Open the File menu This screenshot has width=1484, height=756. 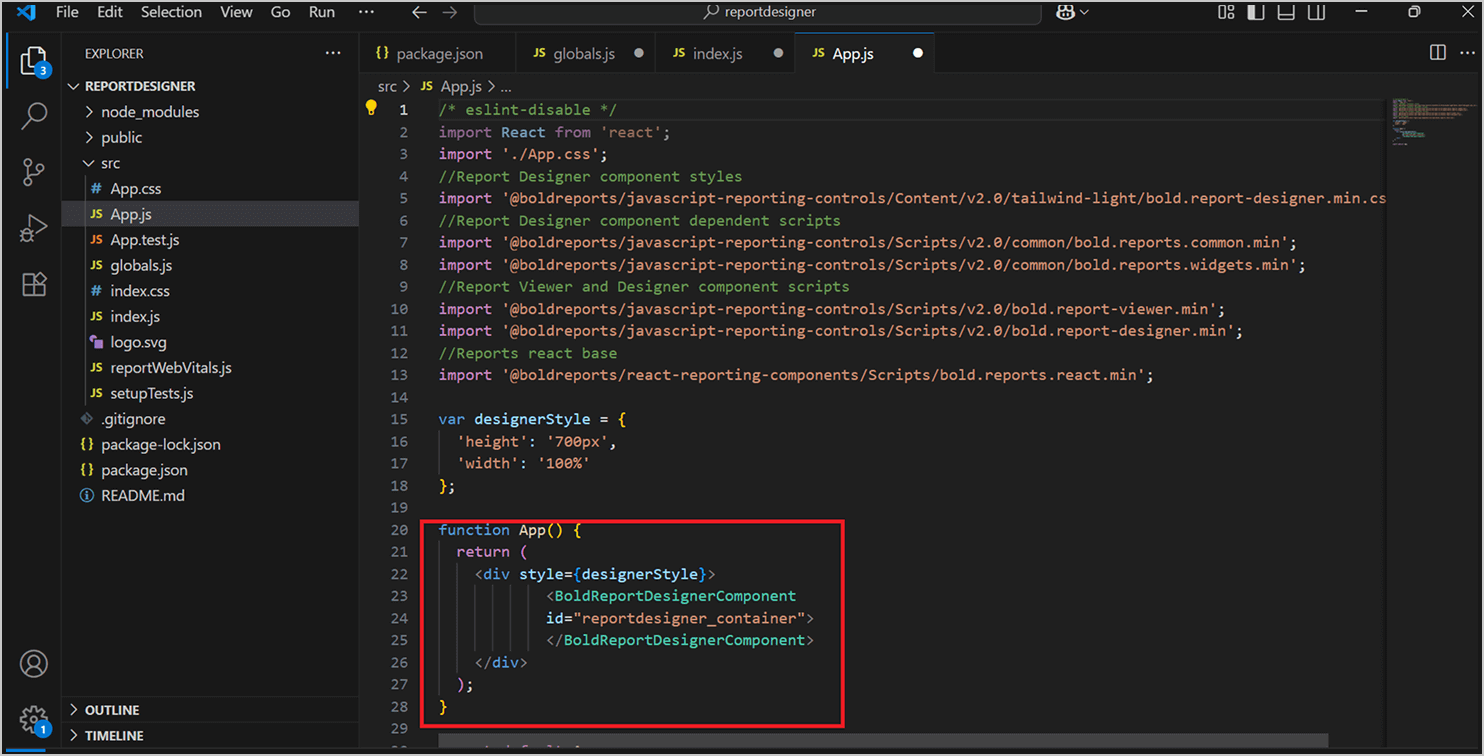click(66, 12)
